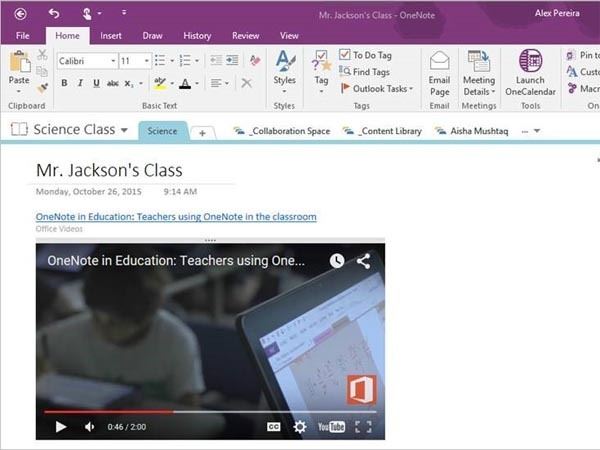Expand the numbering styles dropdown arrow
Image resolution: width=600 pixels, height=450 pixels.
[197, 61]
